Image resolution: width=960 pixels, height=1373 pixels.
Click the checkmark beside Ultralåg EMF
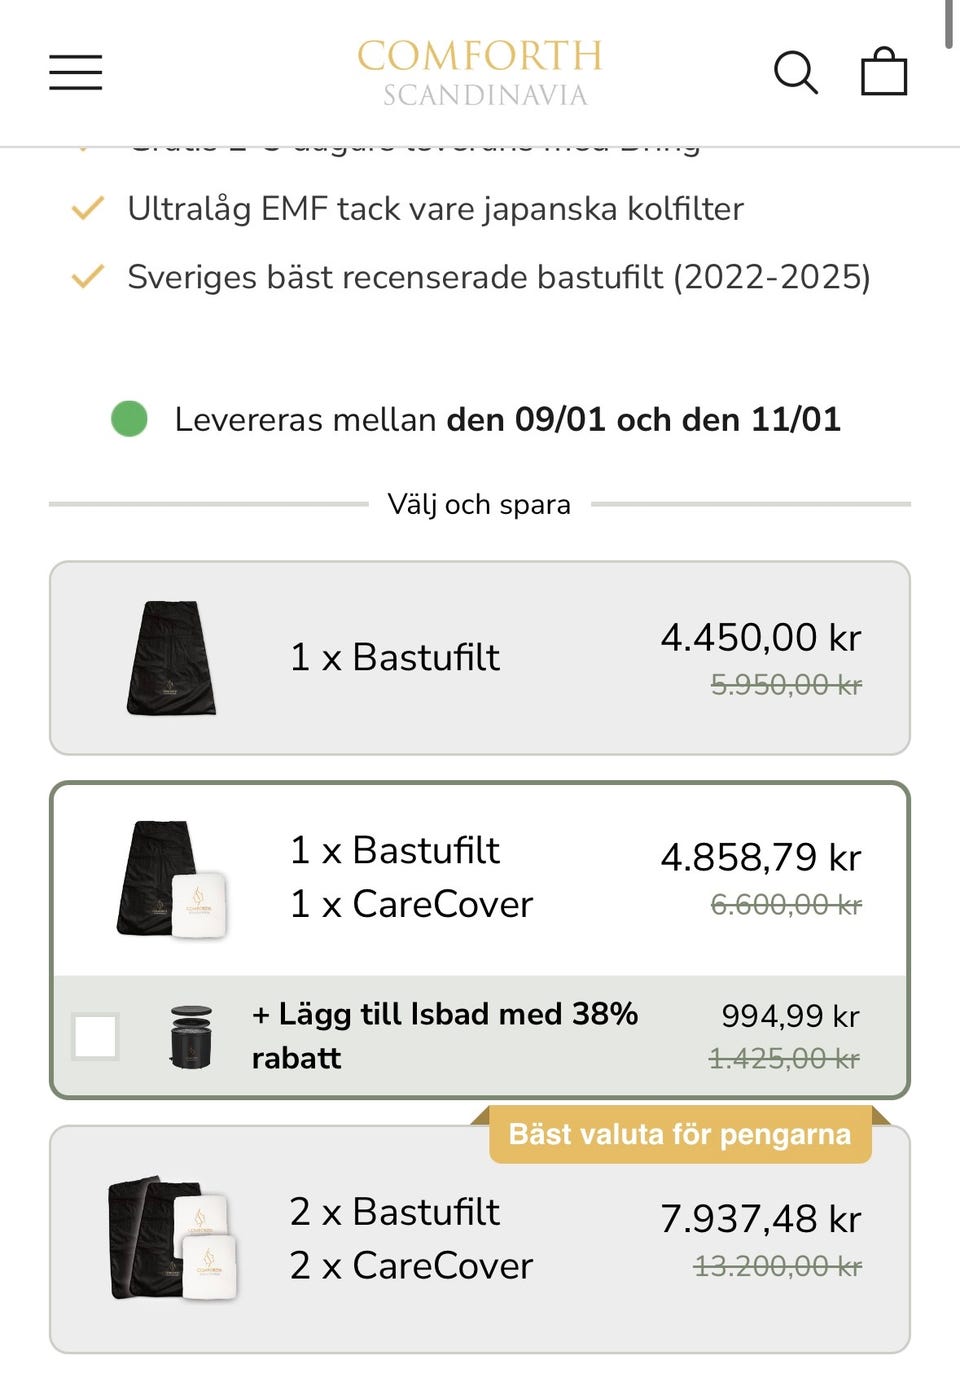point(88,208)
